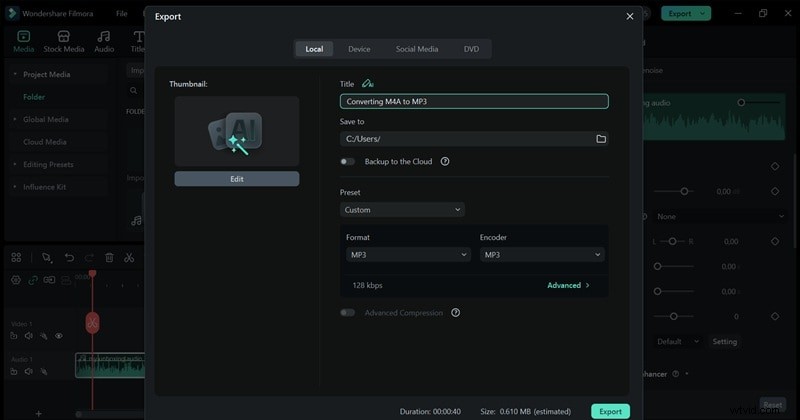The height and width of the screenshot is (420, 800).
Task: Click the undo arrow in timeline toolbar
Action: pyautogui.click(x=70, y=257)
